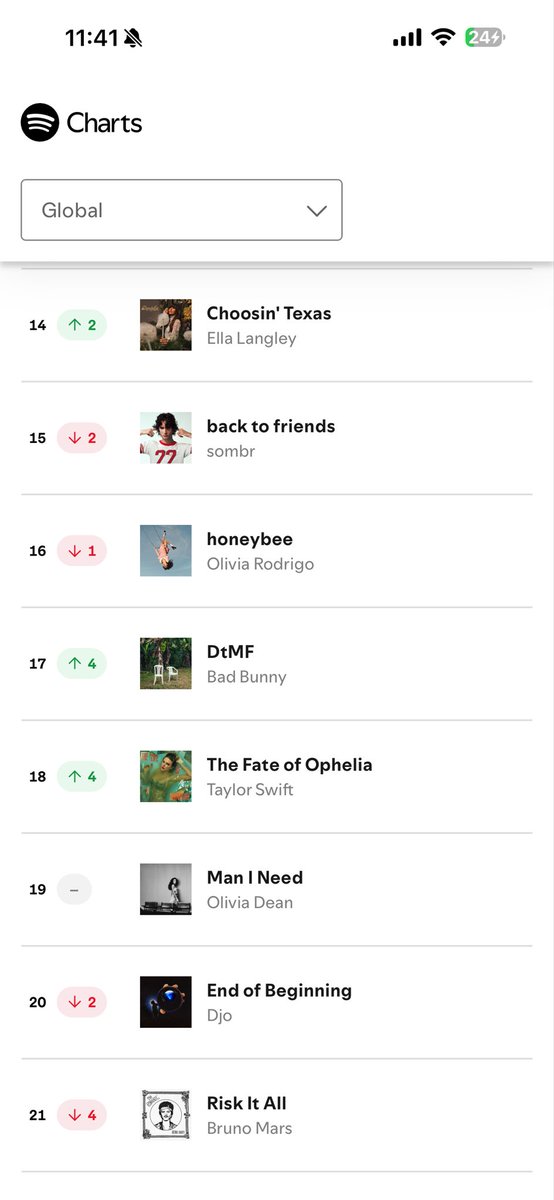This screenshot has width=554, height=1200.
Task: Go to artist Olivia Rodrigo
Action: point(260,564)
